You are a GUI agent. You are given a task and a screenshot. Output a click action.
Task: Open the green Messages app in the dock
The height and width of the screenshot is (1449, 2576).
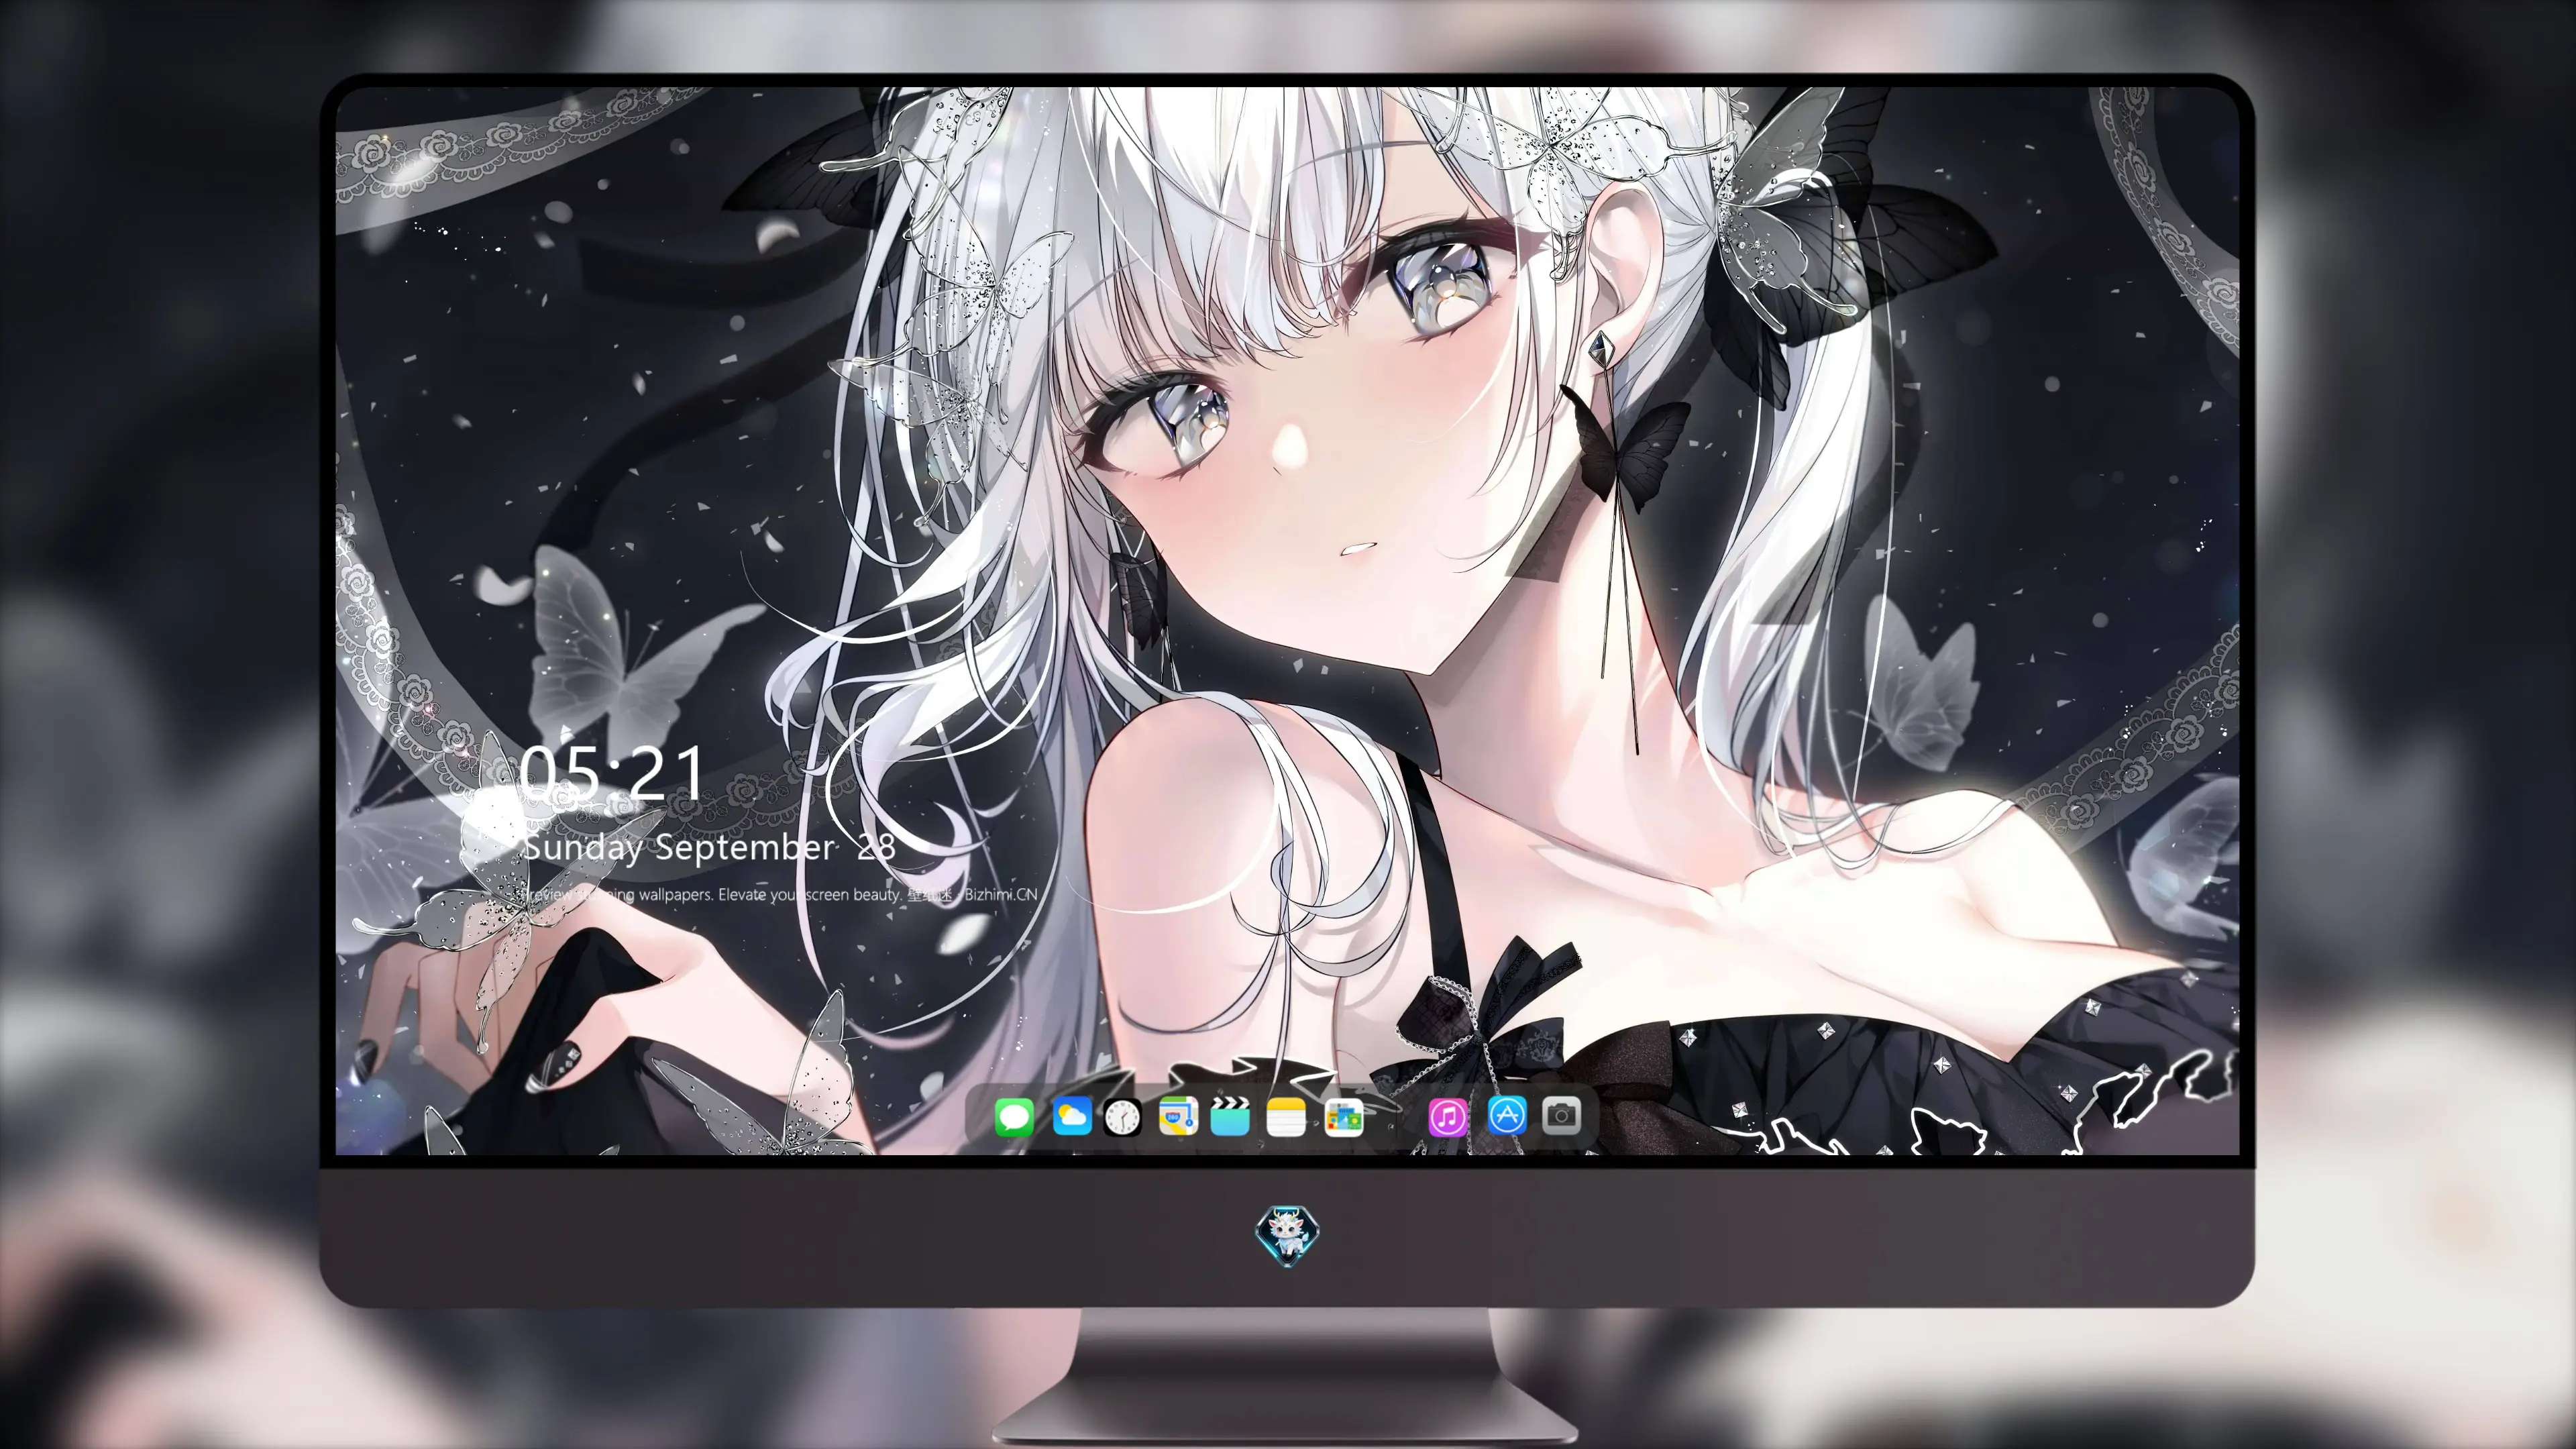[1014, 1117]
